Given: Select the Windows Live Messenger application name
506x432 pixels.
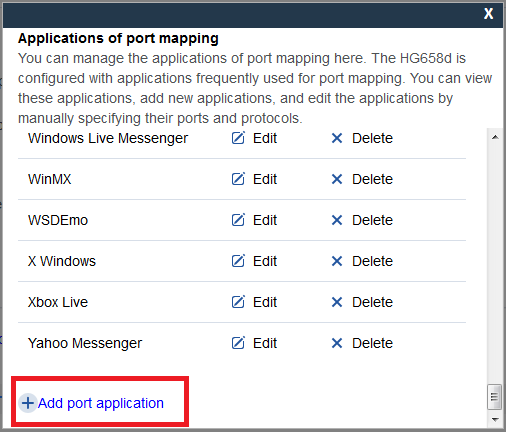Looking at the screenshot, I should click(108, 138).
